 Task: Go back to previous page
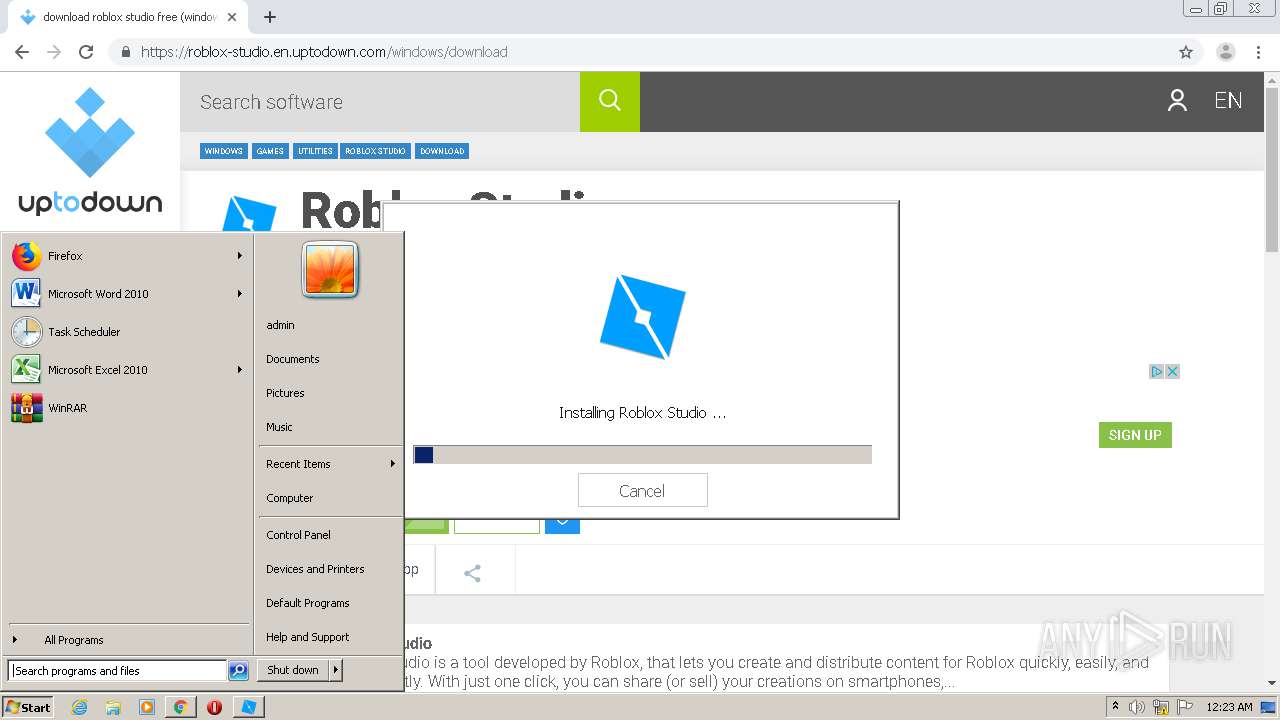click(22, 52)
